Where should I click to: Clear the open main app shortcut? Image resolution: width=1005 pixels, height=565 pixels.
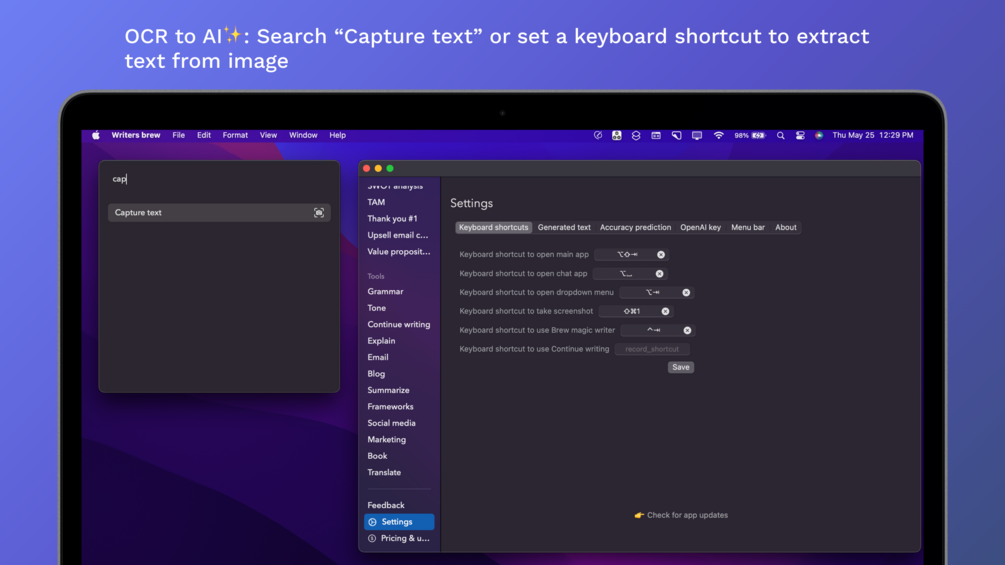coord(661,255)
